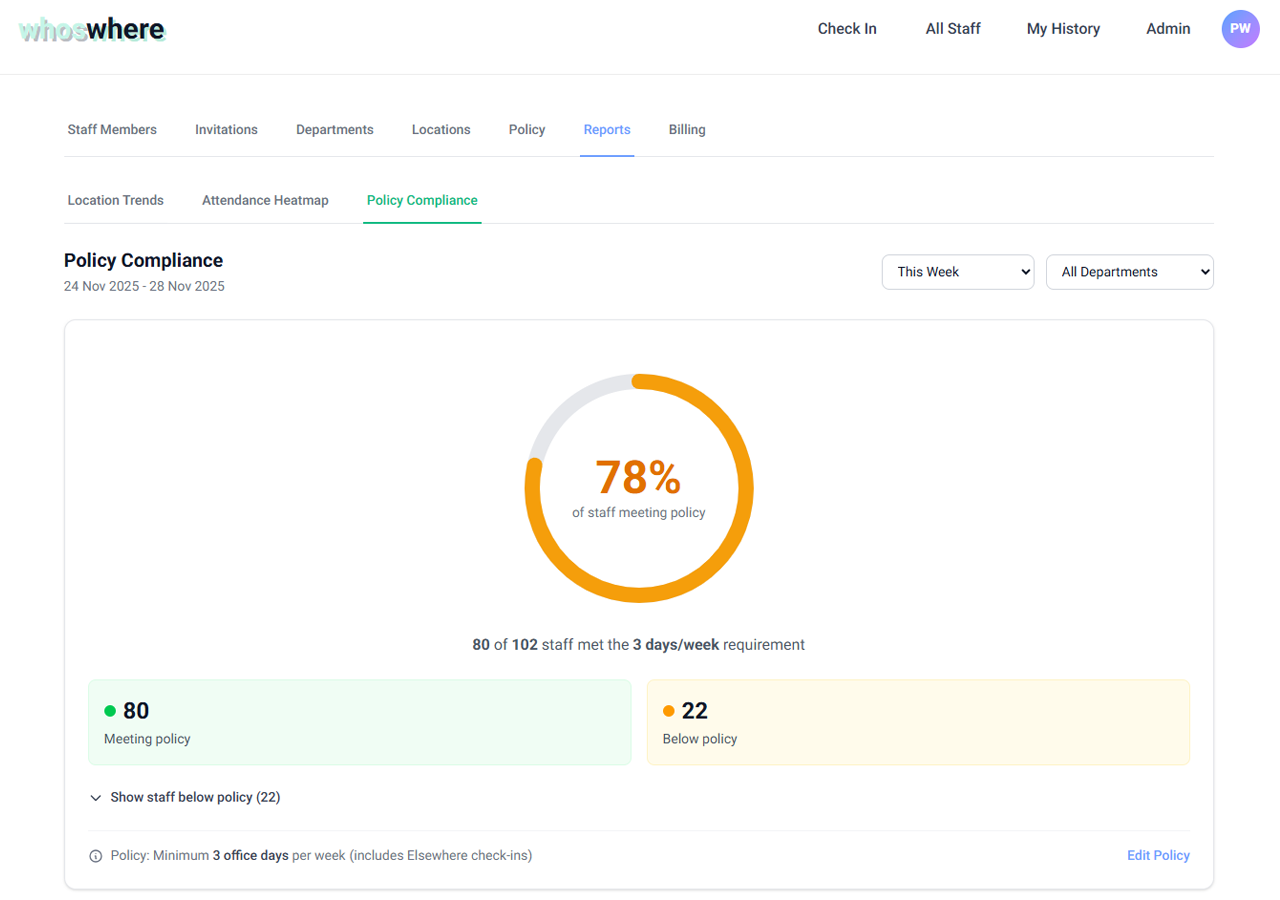
Task: Open All Staff in the top navigation
Action: click(x=953, y=29)
